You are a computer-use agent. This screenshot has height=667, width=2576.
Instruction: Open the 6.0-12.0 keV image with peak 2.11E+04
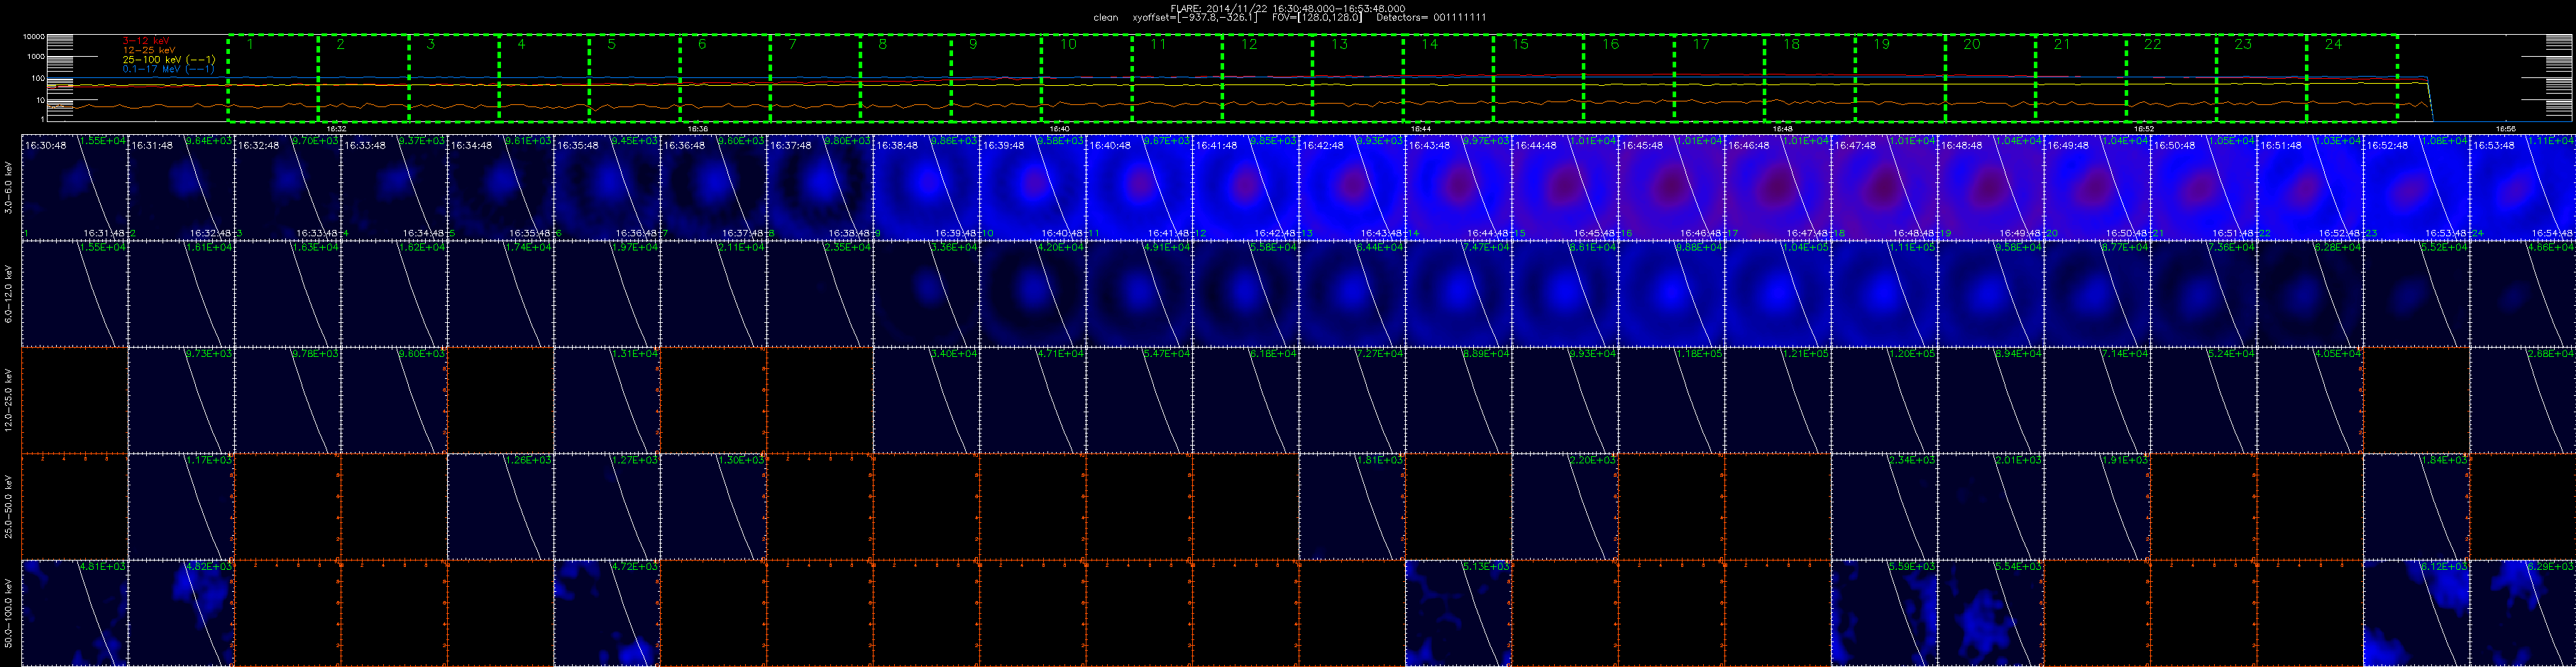click(713, 294)
